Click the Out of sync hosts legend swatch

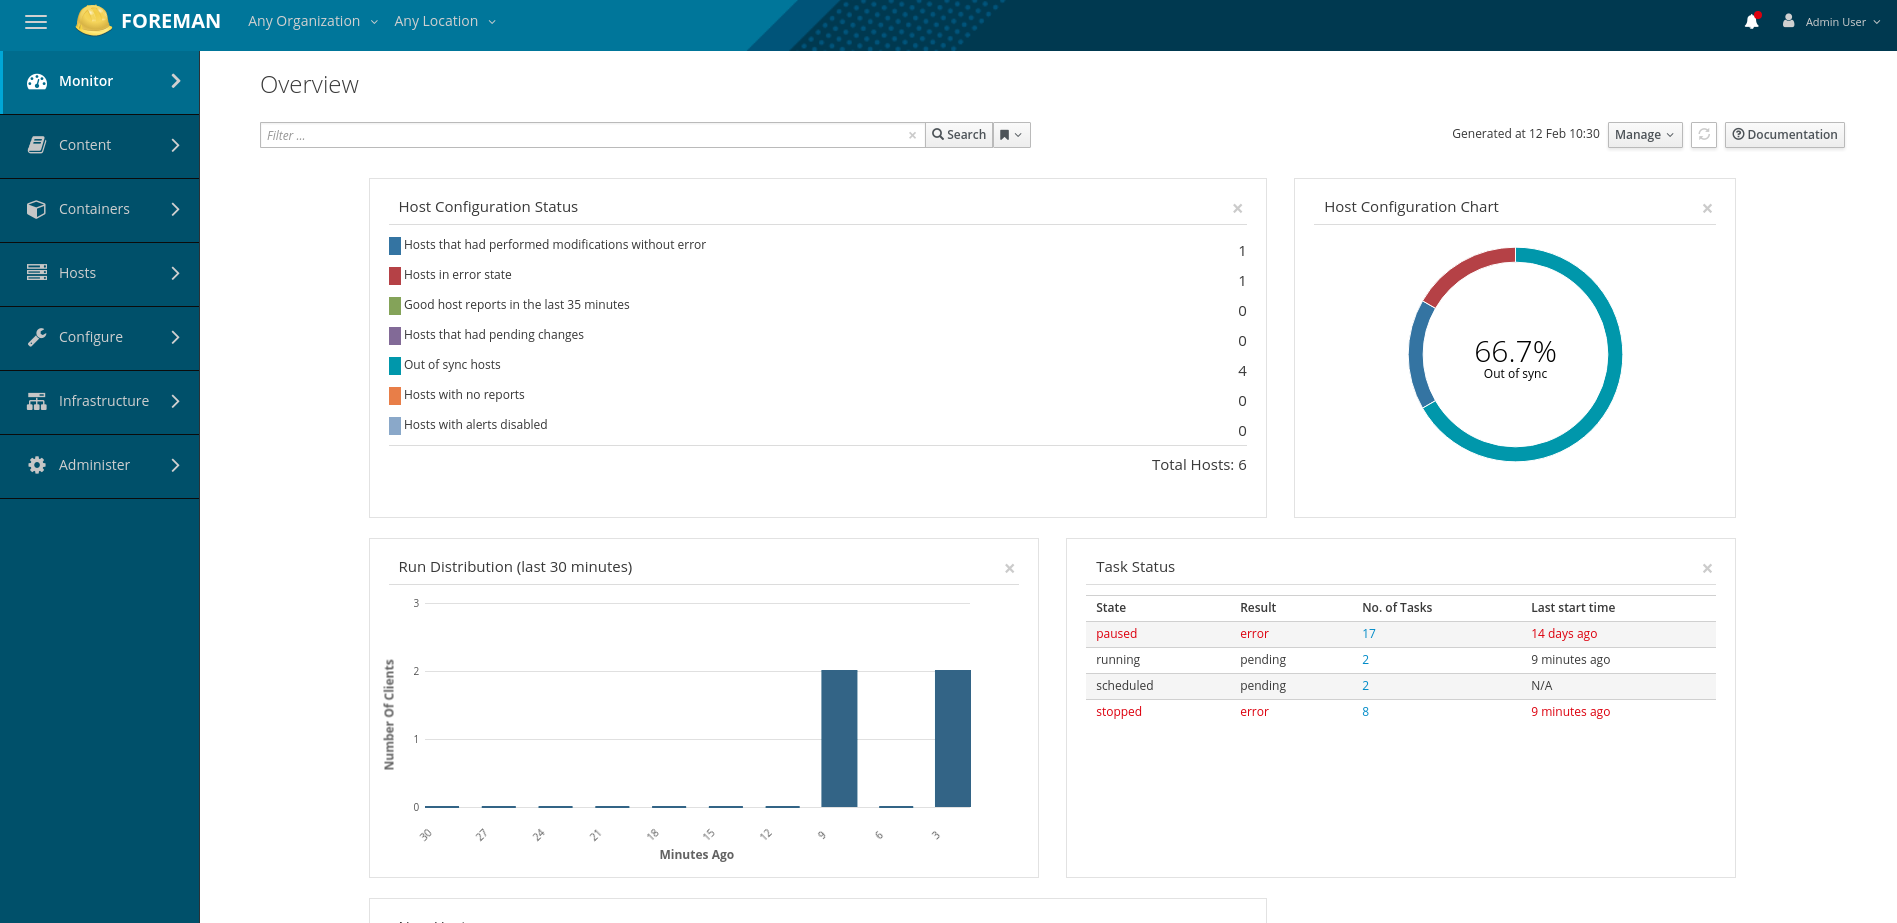point(395,365)
